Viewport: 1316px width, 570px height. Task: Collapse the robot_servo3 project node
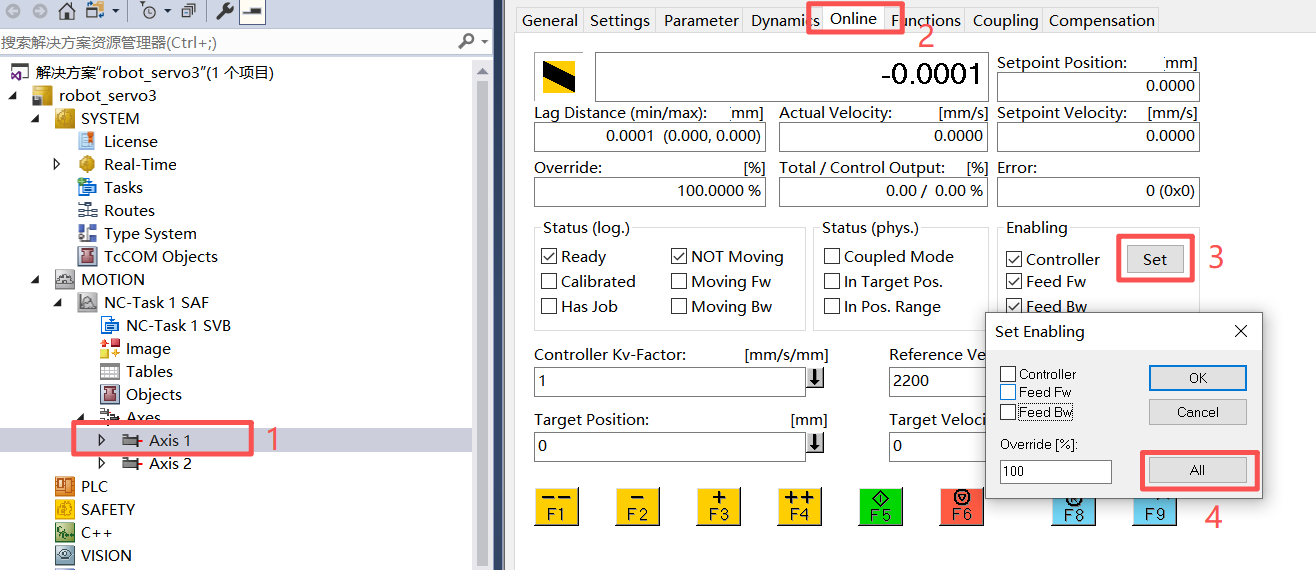point(13,96)
